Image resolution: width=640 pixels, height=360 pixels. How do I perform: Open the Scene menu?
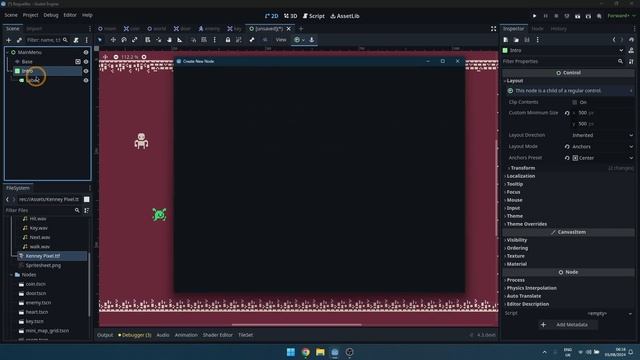point(11,15)
